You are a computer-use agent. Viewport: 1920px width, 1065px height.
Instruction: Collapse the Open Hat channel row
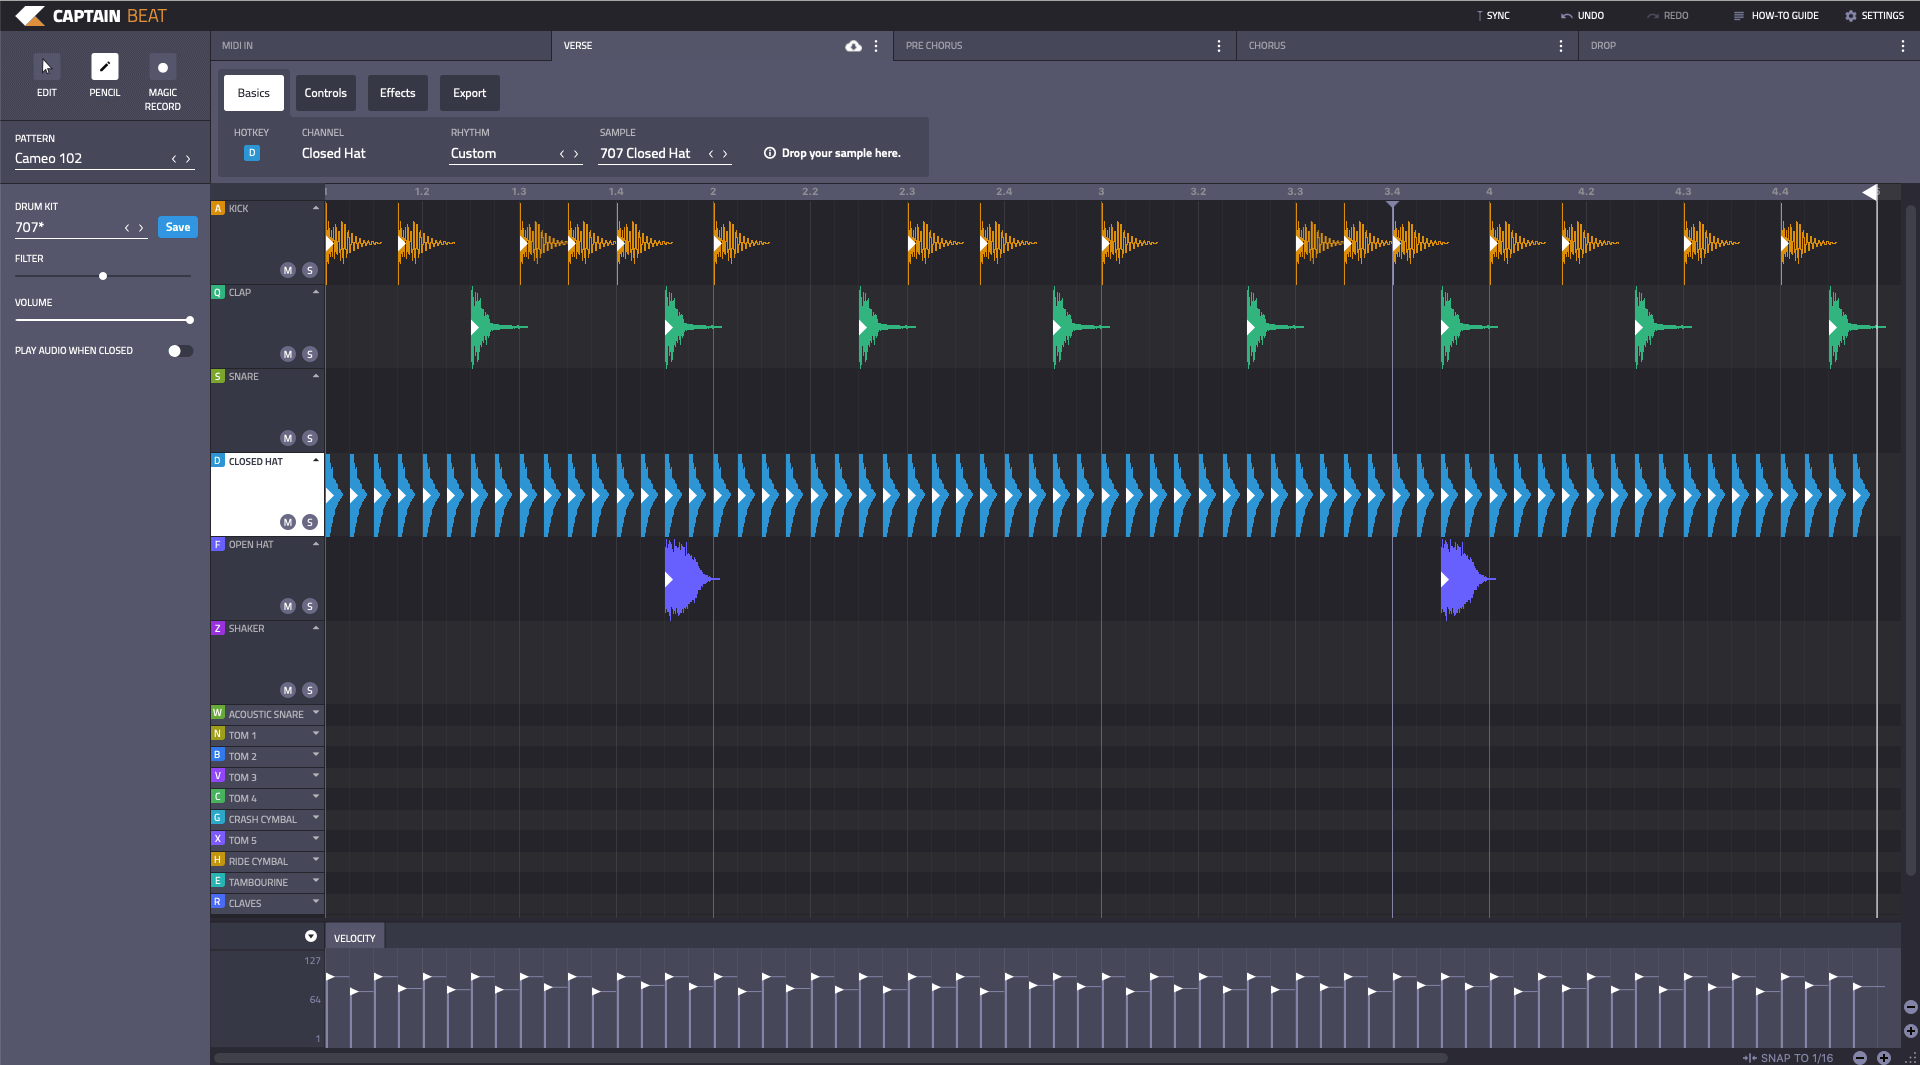tap(316, 544)
